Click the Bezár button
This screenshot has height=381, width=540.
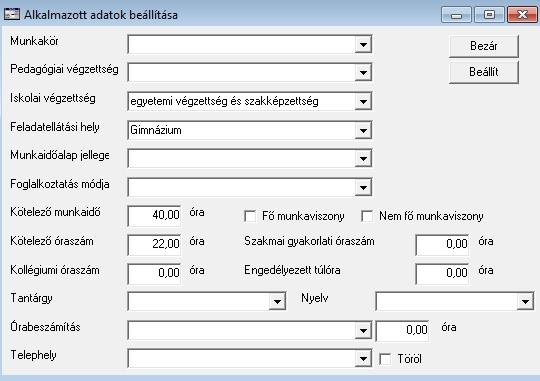coord(484,46)
